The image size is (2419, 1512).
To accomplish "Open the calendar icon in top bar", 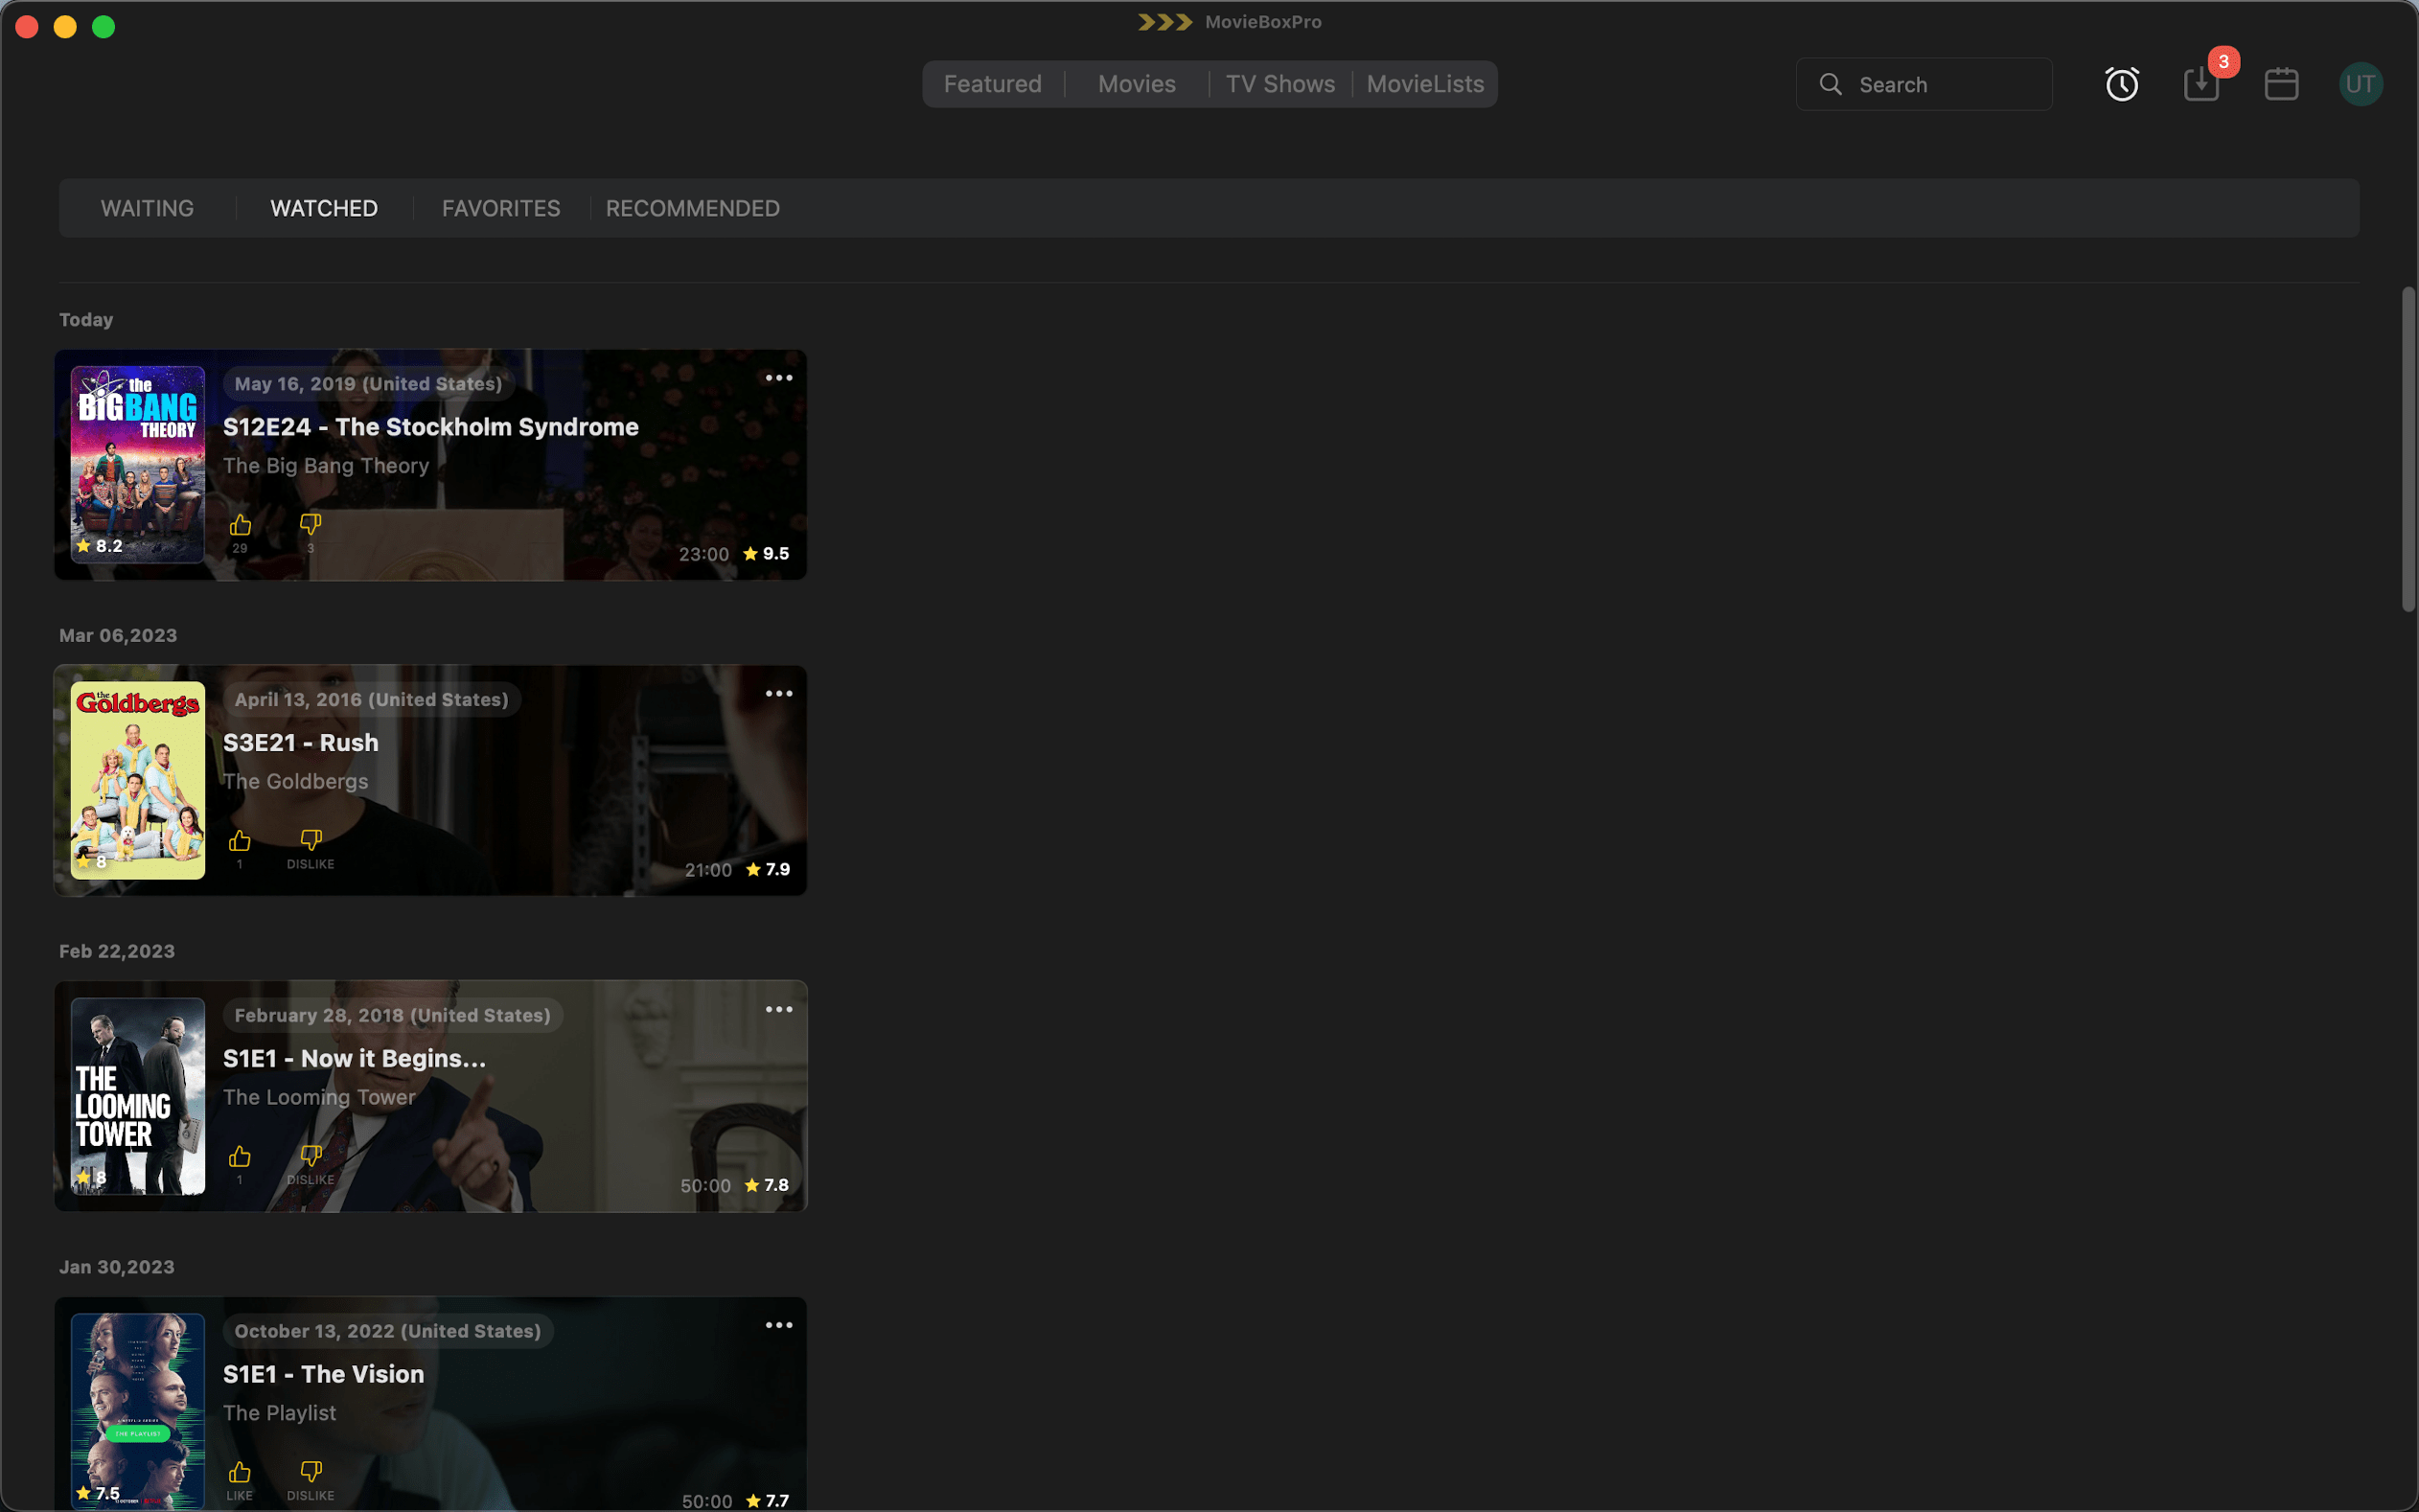I will 2281,84.
